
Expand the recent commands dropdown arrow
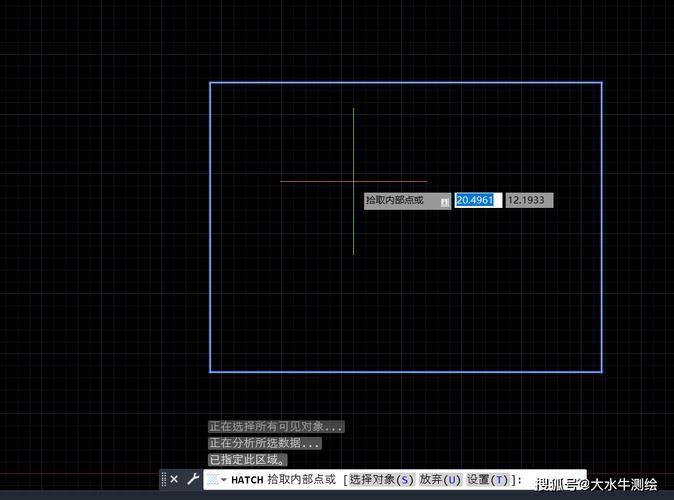point(224,481)
